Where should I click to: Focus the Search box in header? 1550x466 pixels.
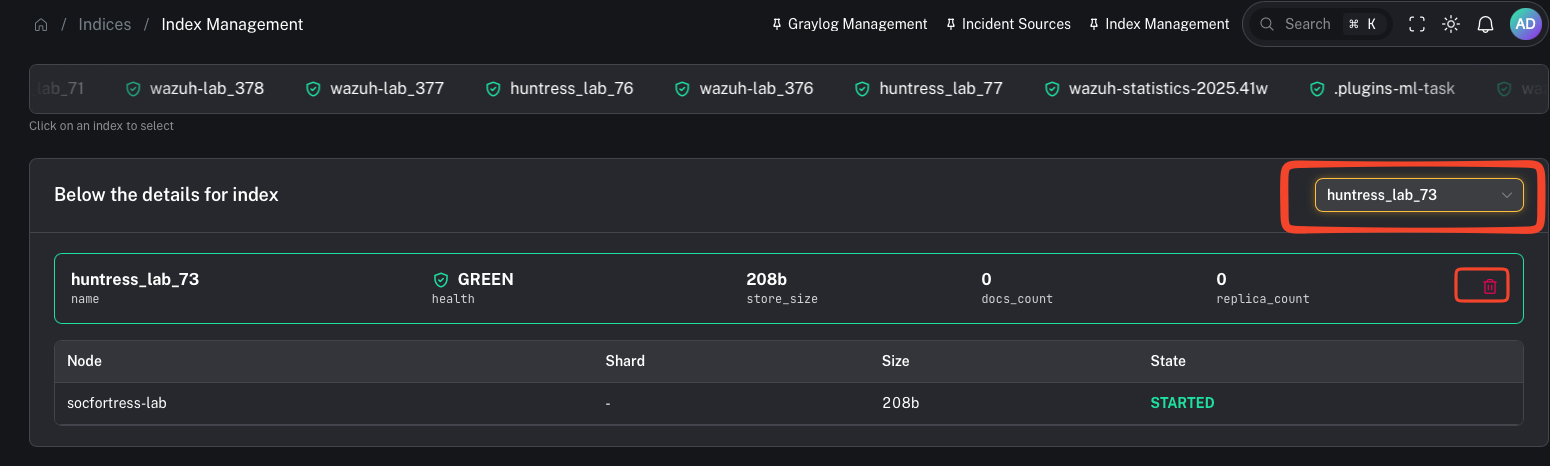pyautogui.click(x=1320, y=24)
